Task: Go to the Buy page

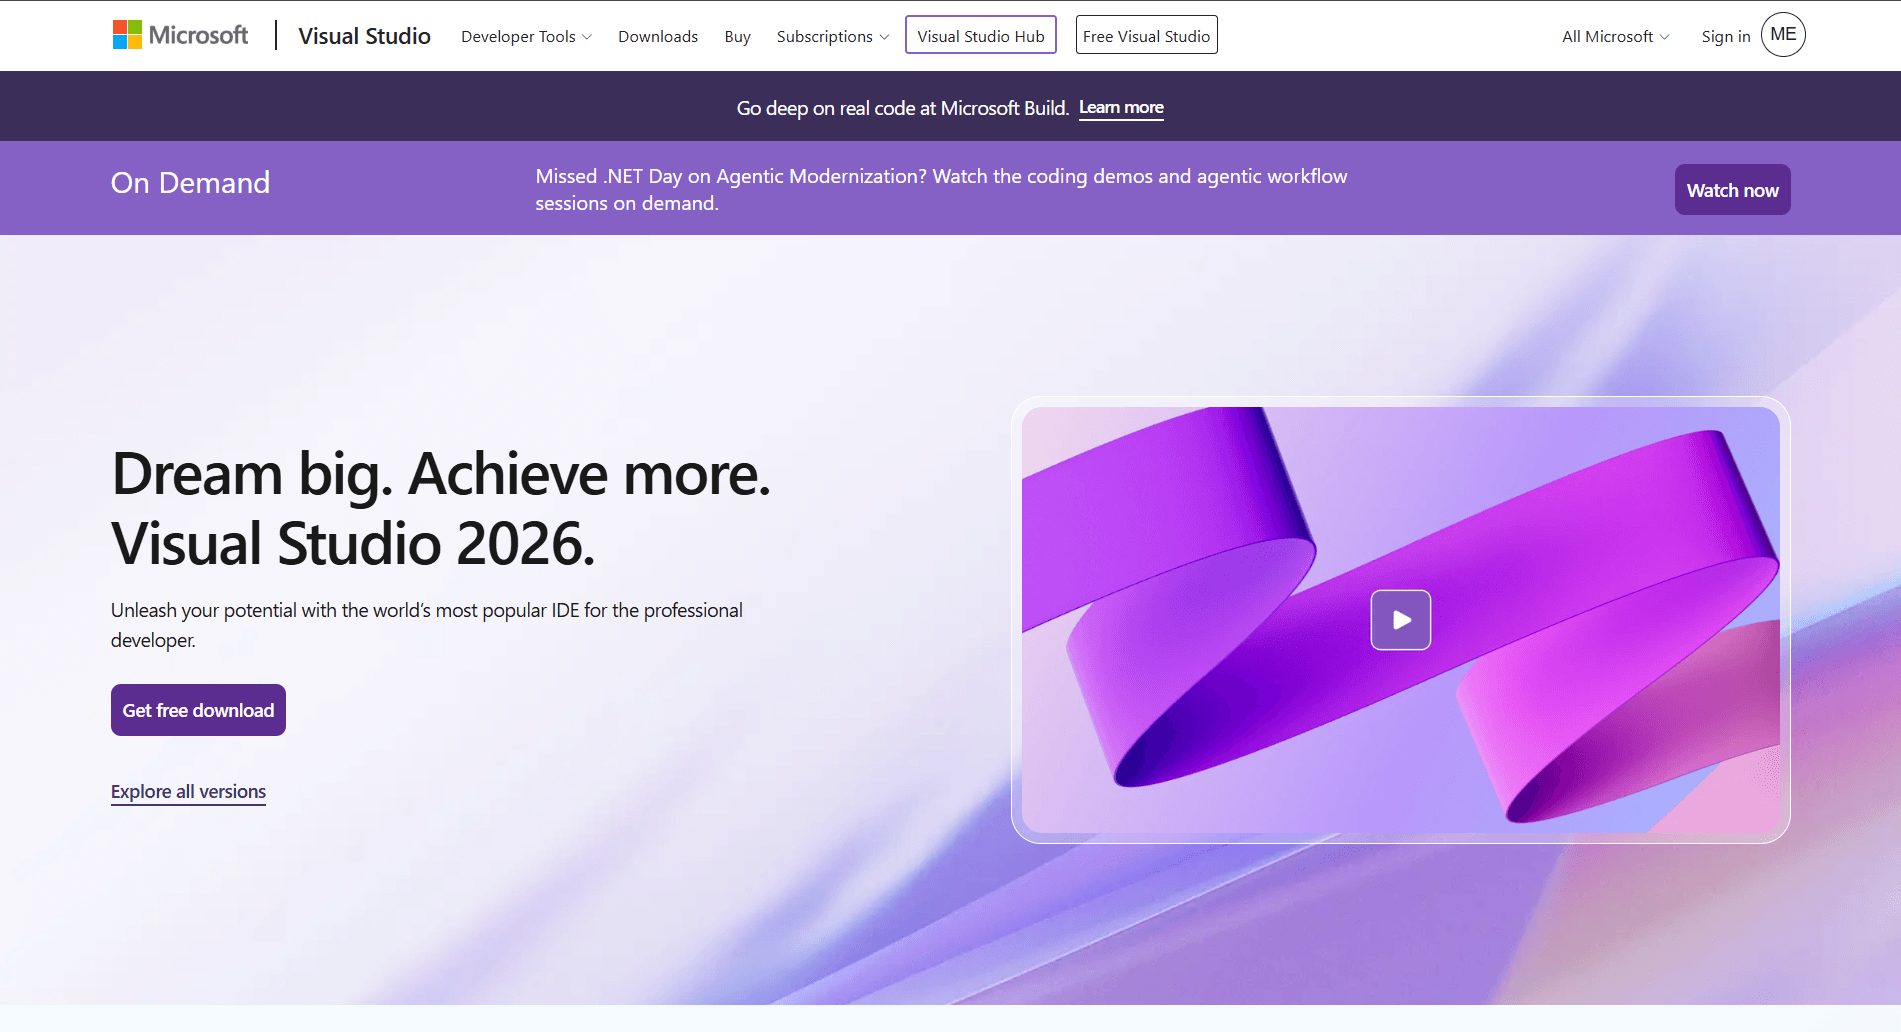Action: 737,36
